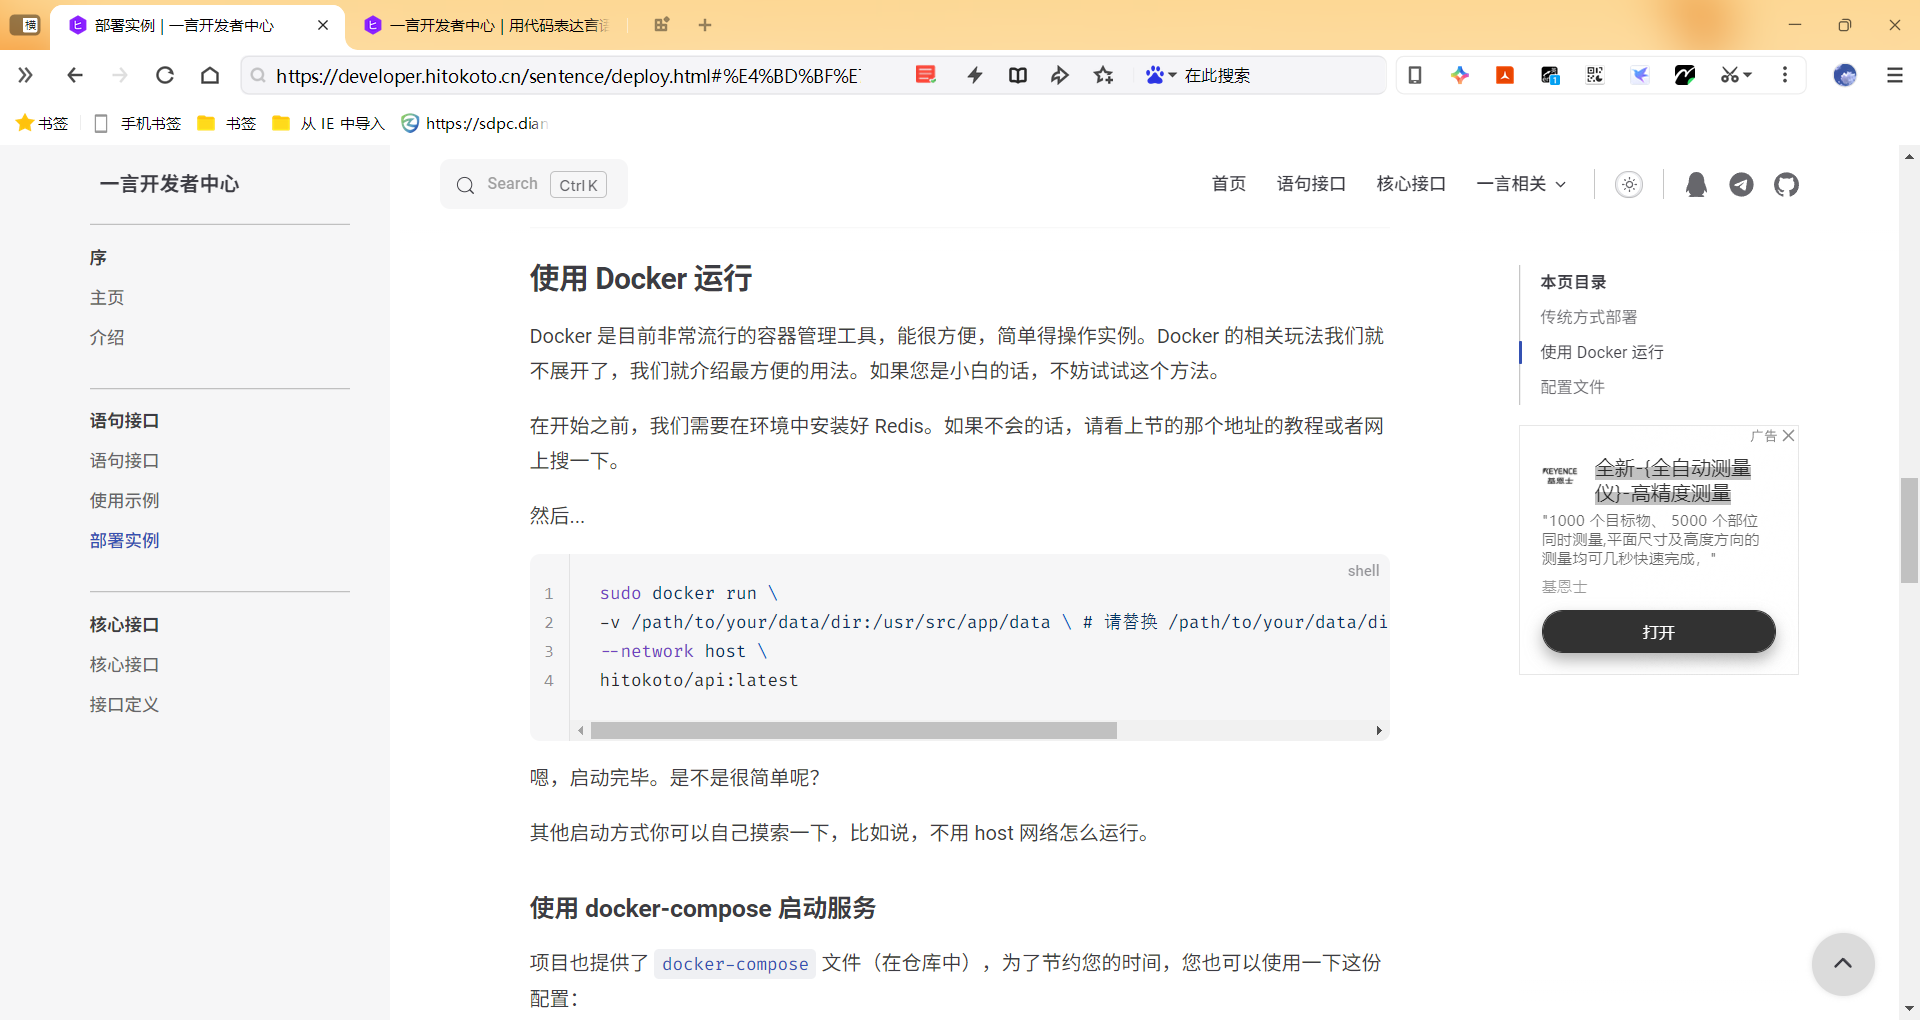The width and height of the screenshot is (1920, 1020).
Task: Click the red note icon in address bar
Action: click(926, 75)
